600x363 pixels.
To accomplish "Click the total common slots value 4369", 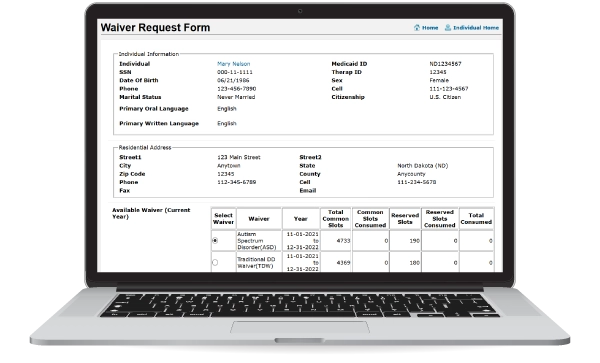I will coord(343,263).
